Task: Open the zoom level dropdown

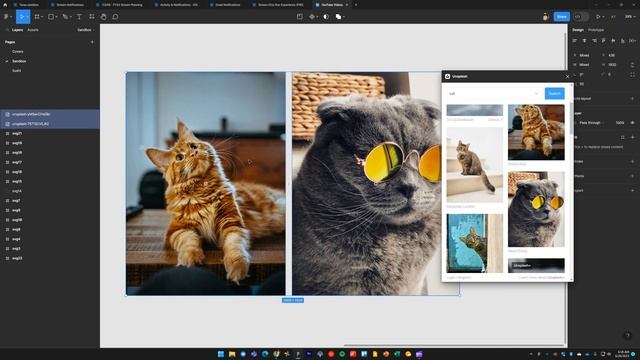Action: pyautogui.click(x=630, y=17)
